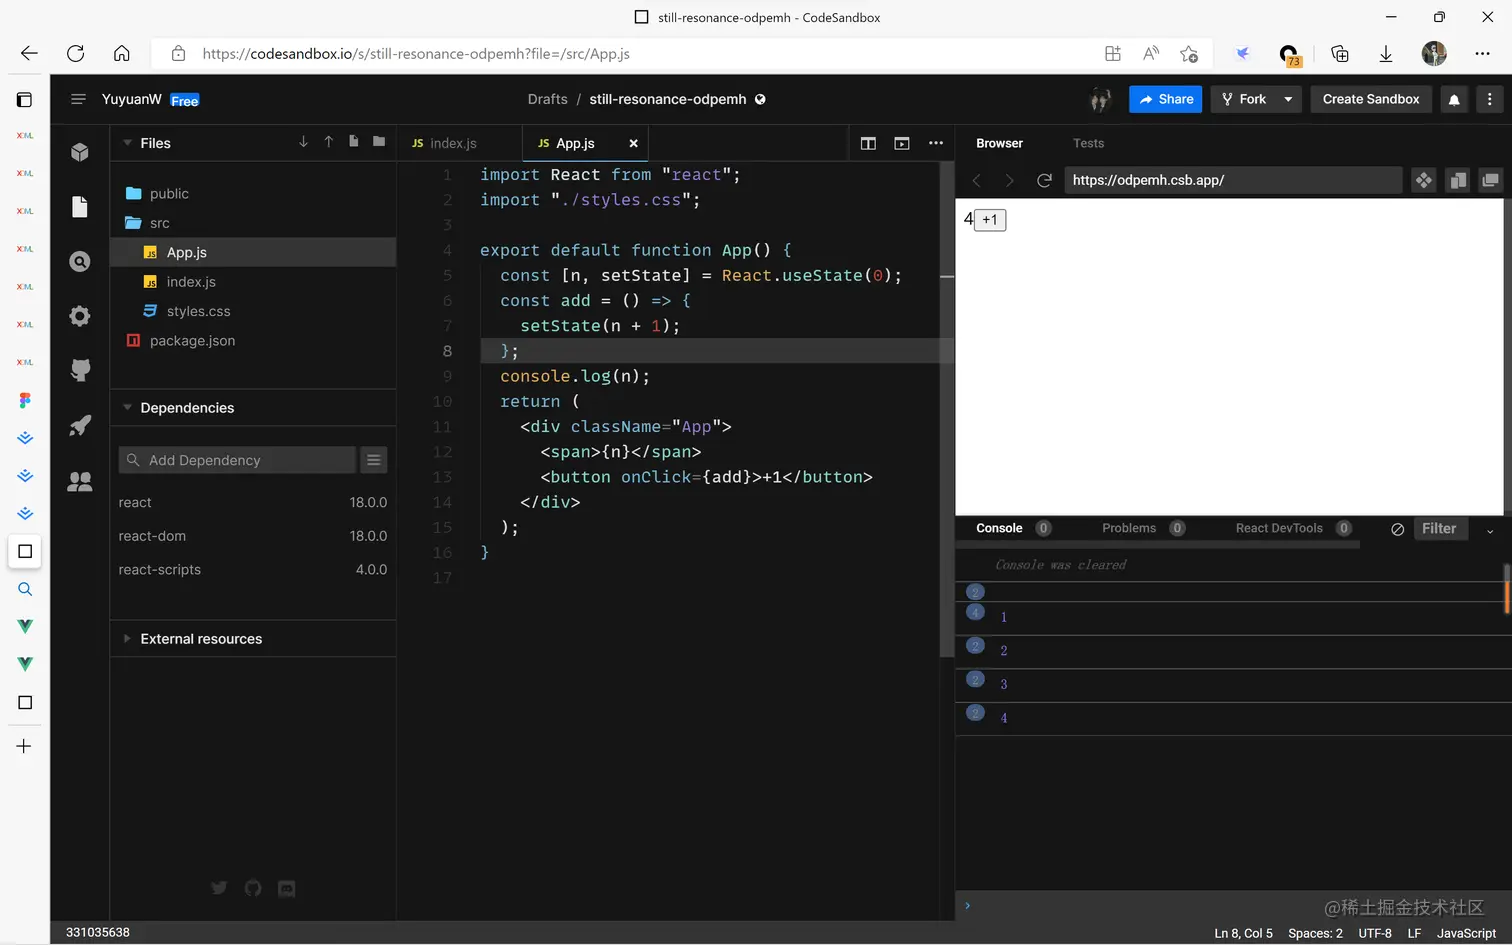Open the Deployment rocket panel
The height and width of the screenshot is (945, 1512).
click(x=80, y=426)
